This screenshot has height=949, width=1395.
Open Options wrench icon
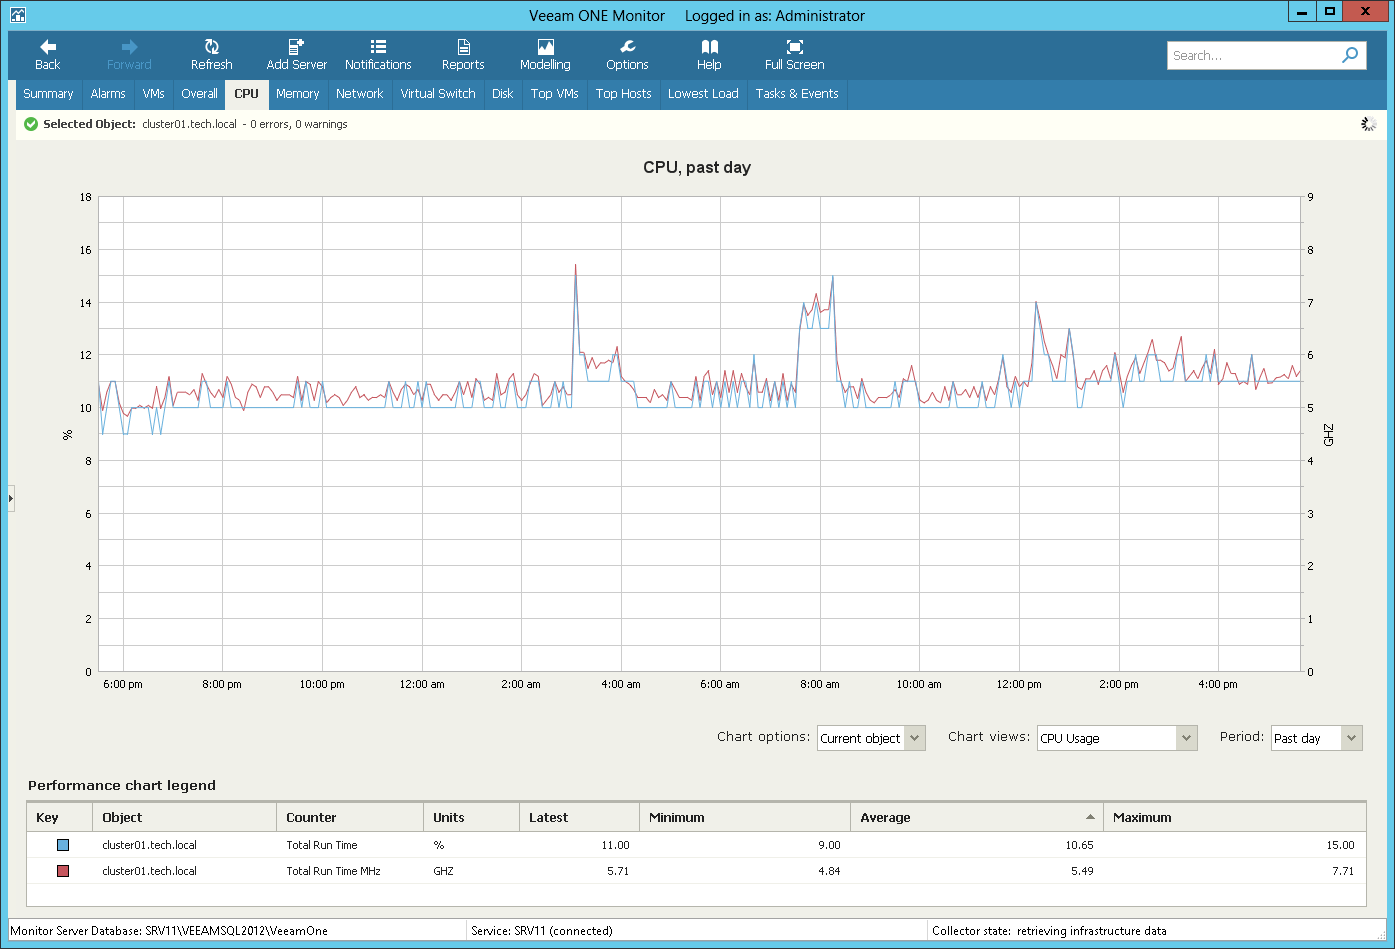click(x=627, y=47)
